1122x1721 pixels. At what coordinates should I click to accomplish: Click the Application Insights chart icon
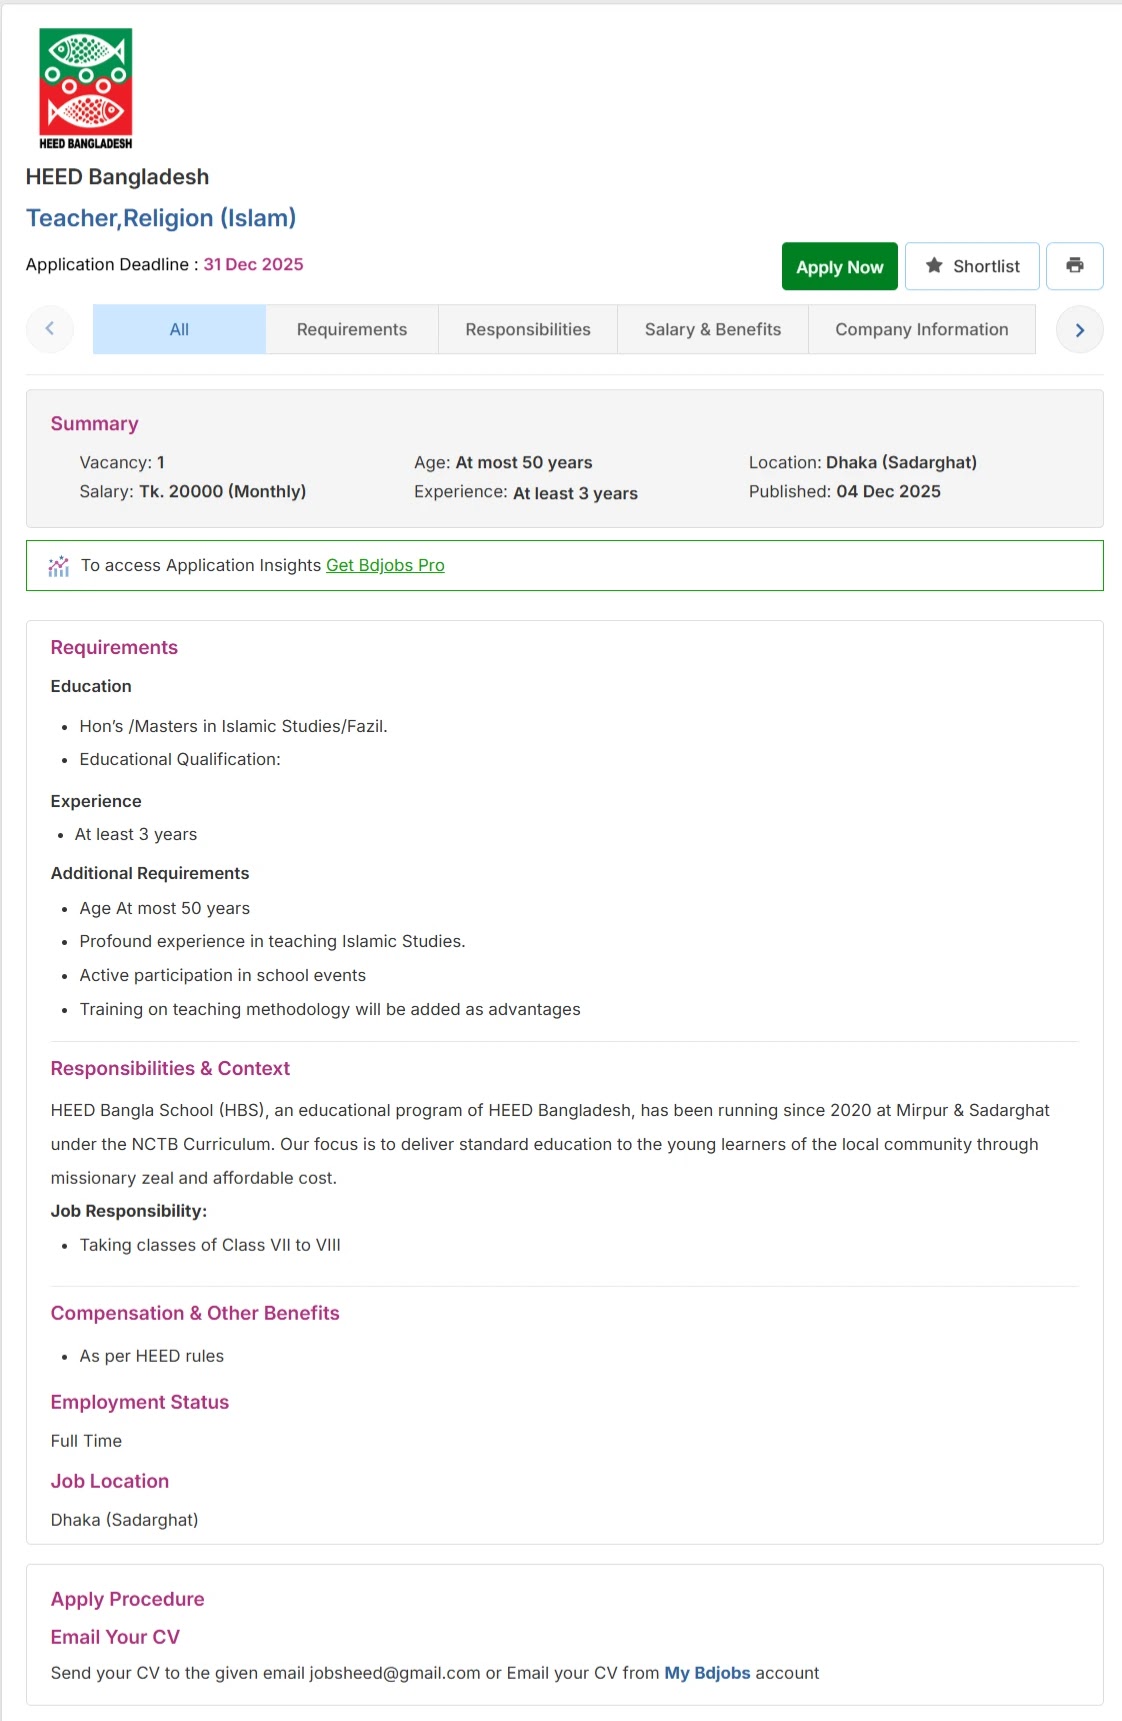click(59, 566)
